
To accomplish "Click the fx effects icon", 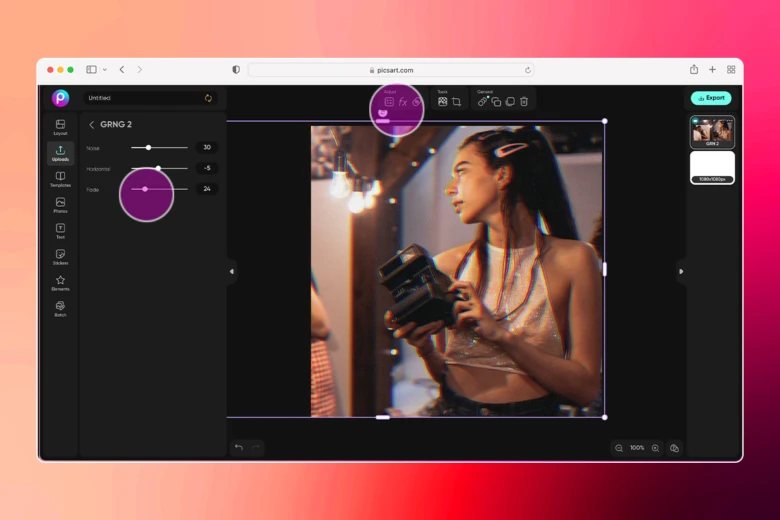I will (x=403, y=102).
